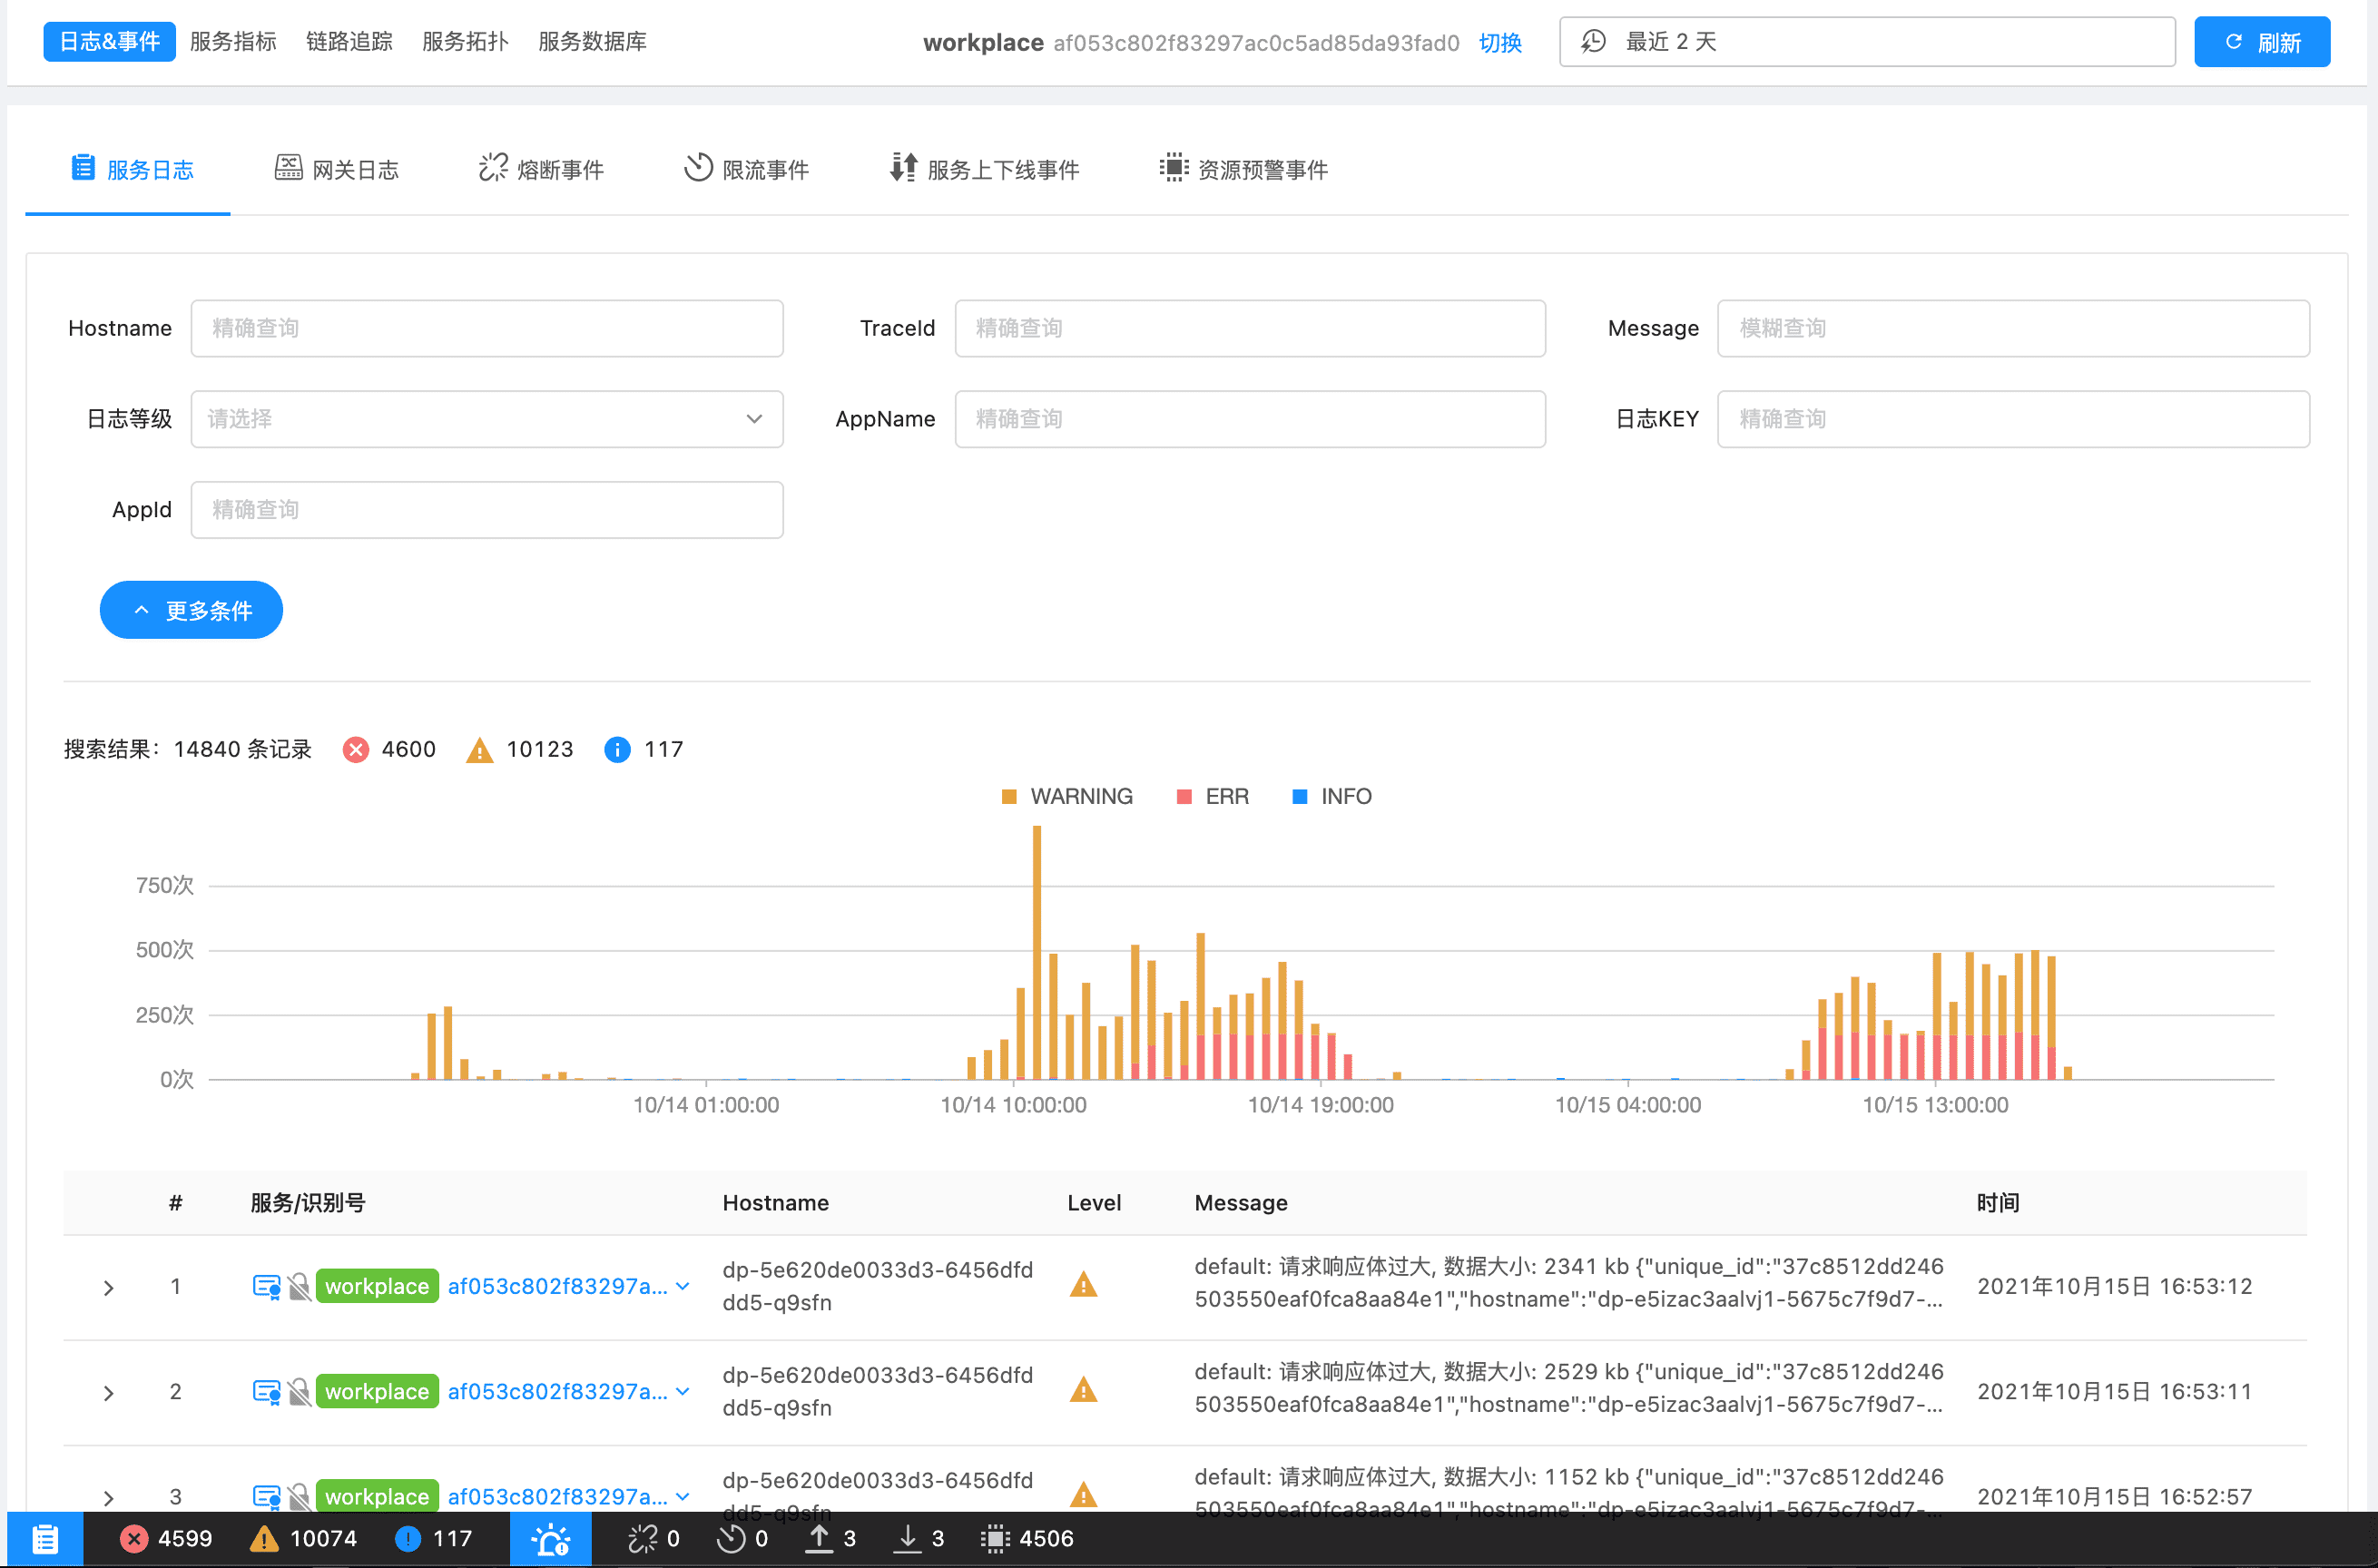
Task: Click the warning level icon in row 2
Action: pyautogui.click(x=1083, y=1390)
